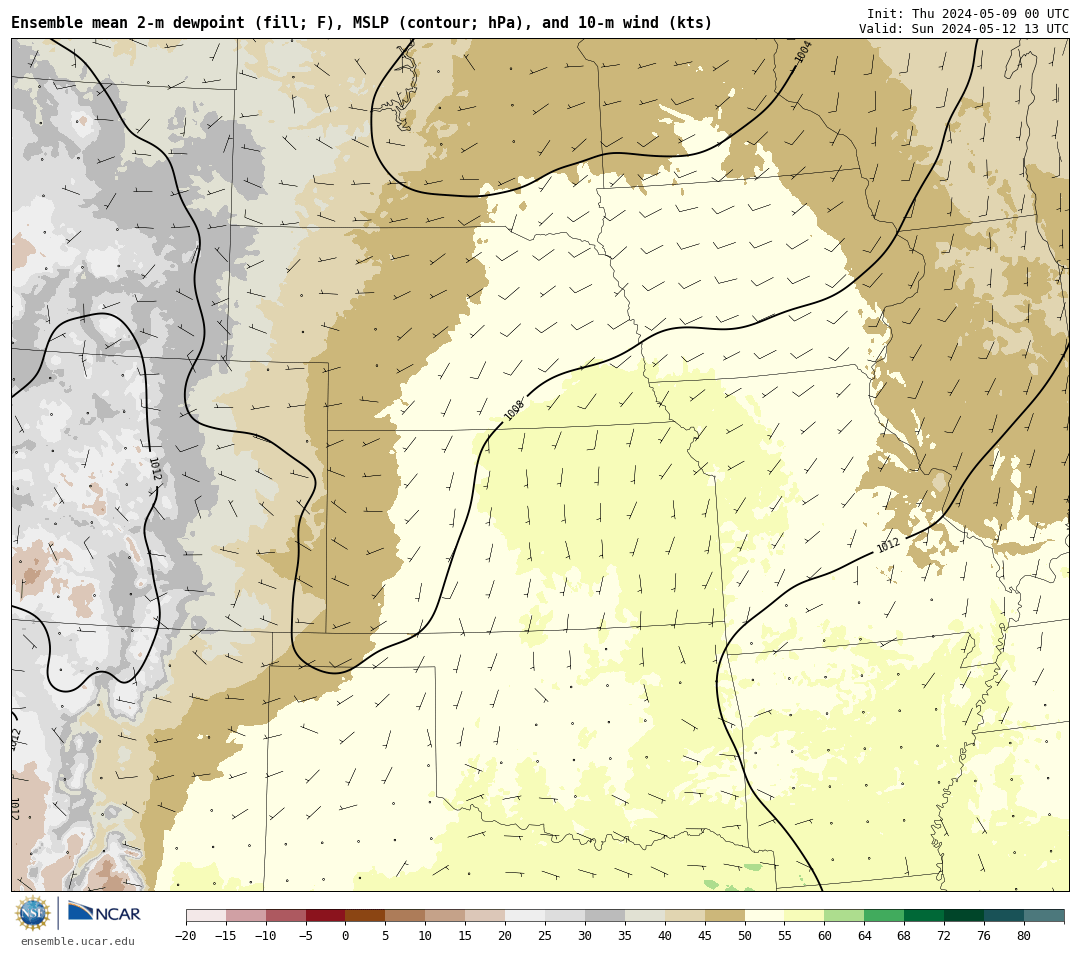
Task: Click the NSF globe logo
Action: pyautogui.click(x=33, y=913)
